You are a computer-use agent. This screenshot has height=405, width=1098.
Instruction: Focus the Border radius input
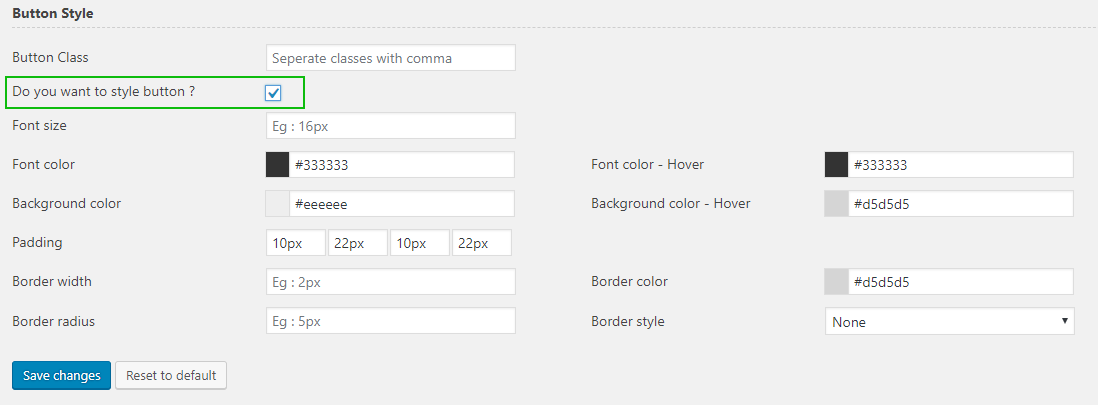[x=391, y=321]
